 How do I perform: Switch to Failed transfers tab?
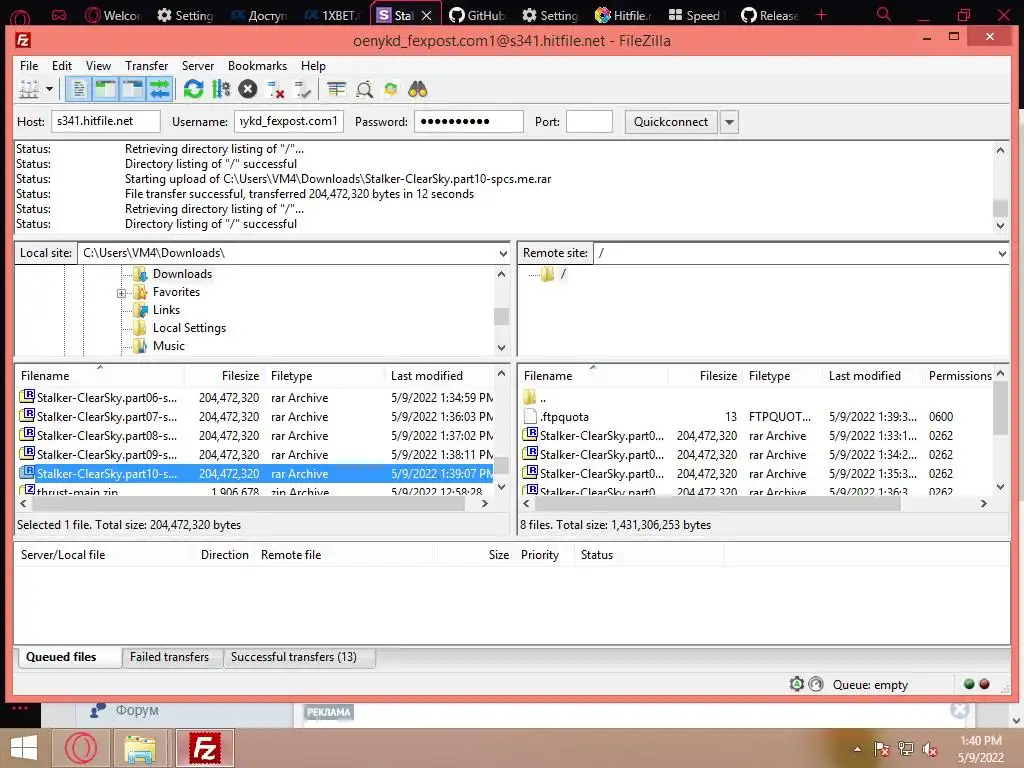[170, 657]
